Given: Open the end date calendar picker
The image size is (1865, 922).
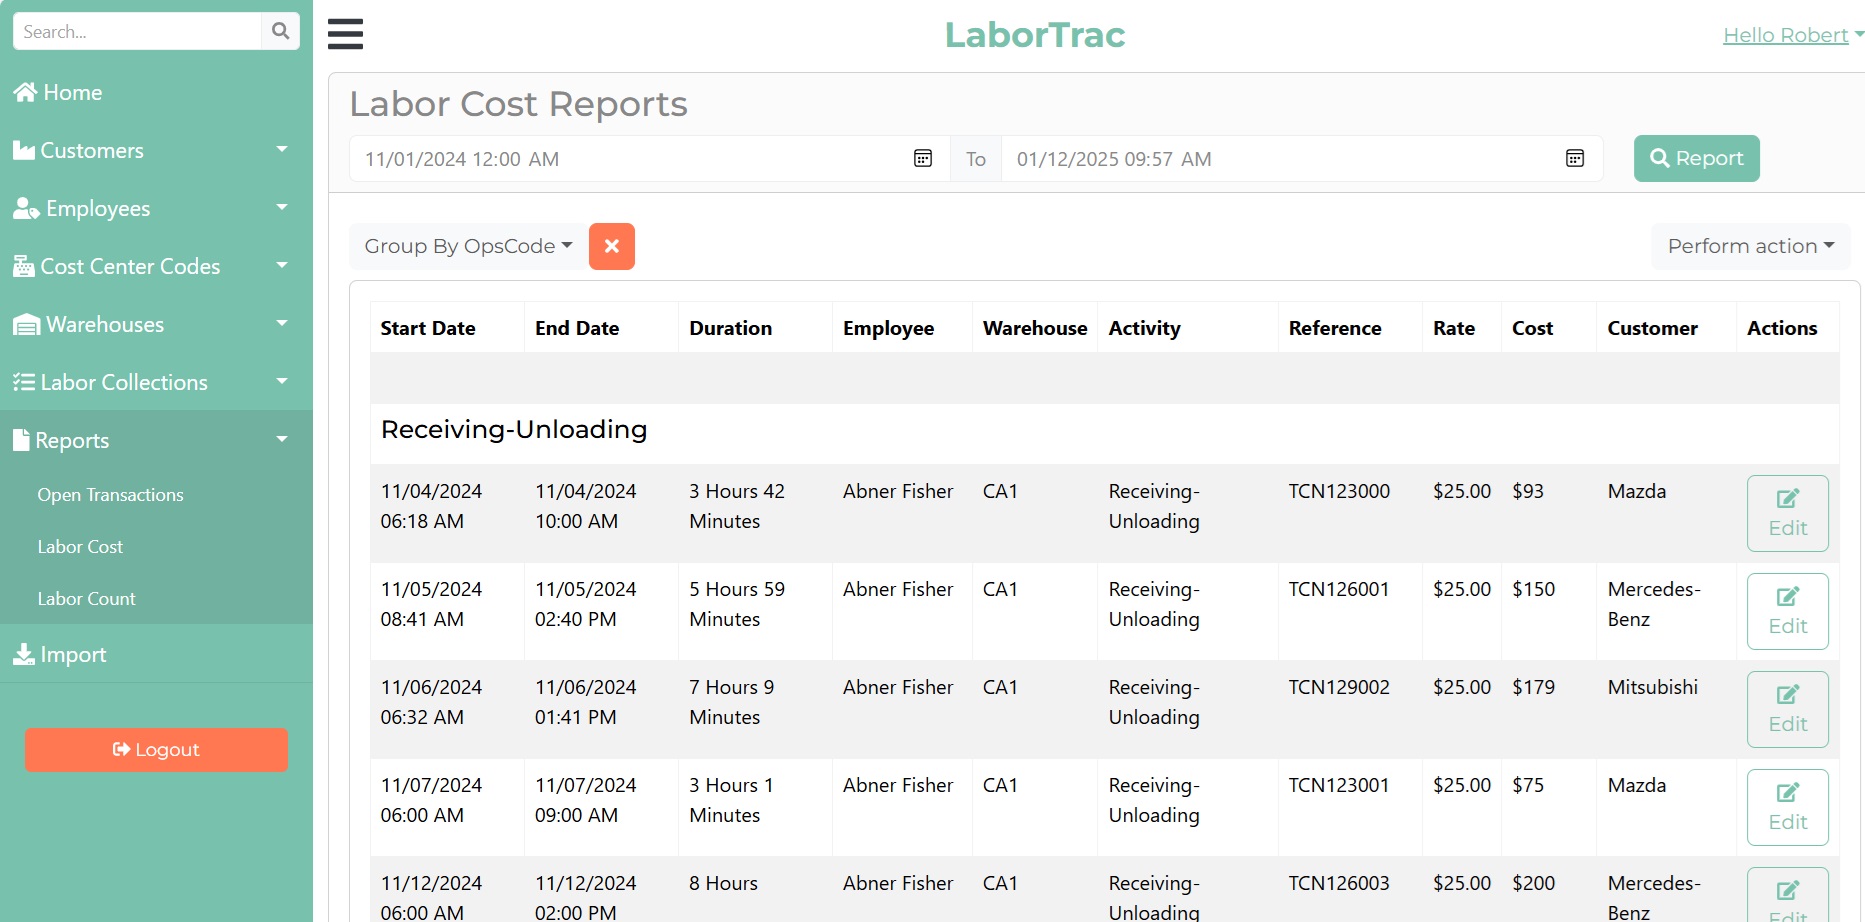Looking at the screenshot, I should tap(1574, 159).
